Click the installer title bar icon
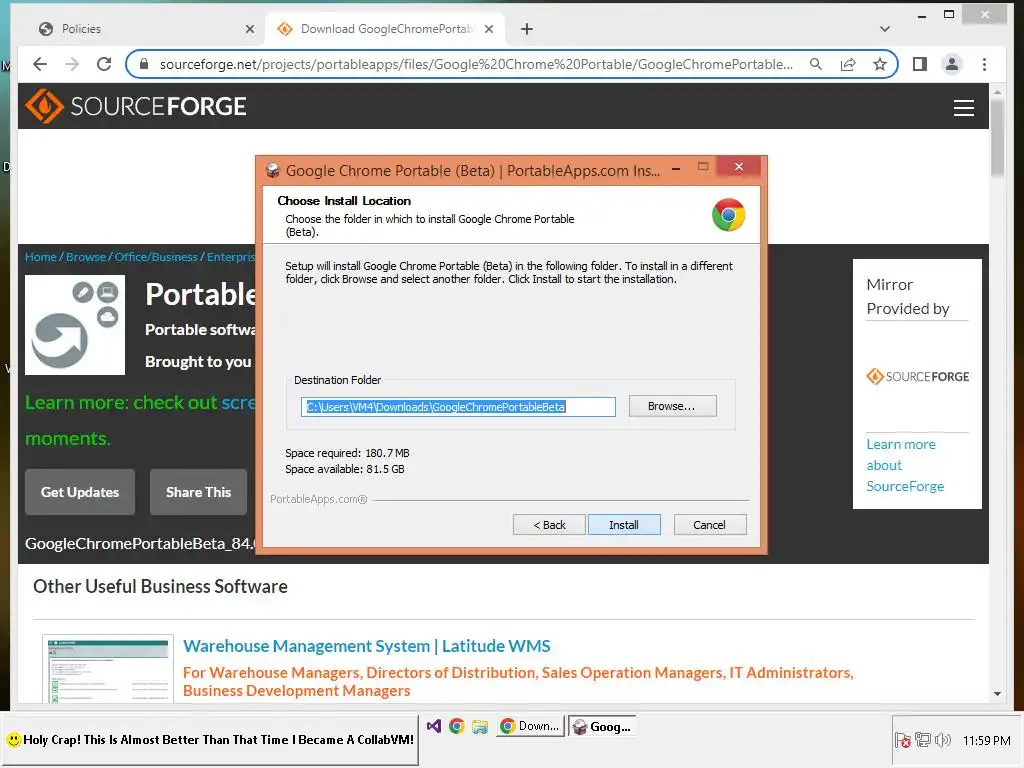 tap(273, 170)
